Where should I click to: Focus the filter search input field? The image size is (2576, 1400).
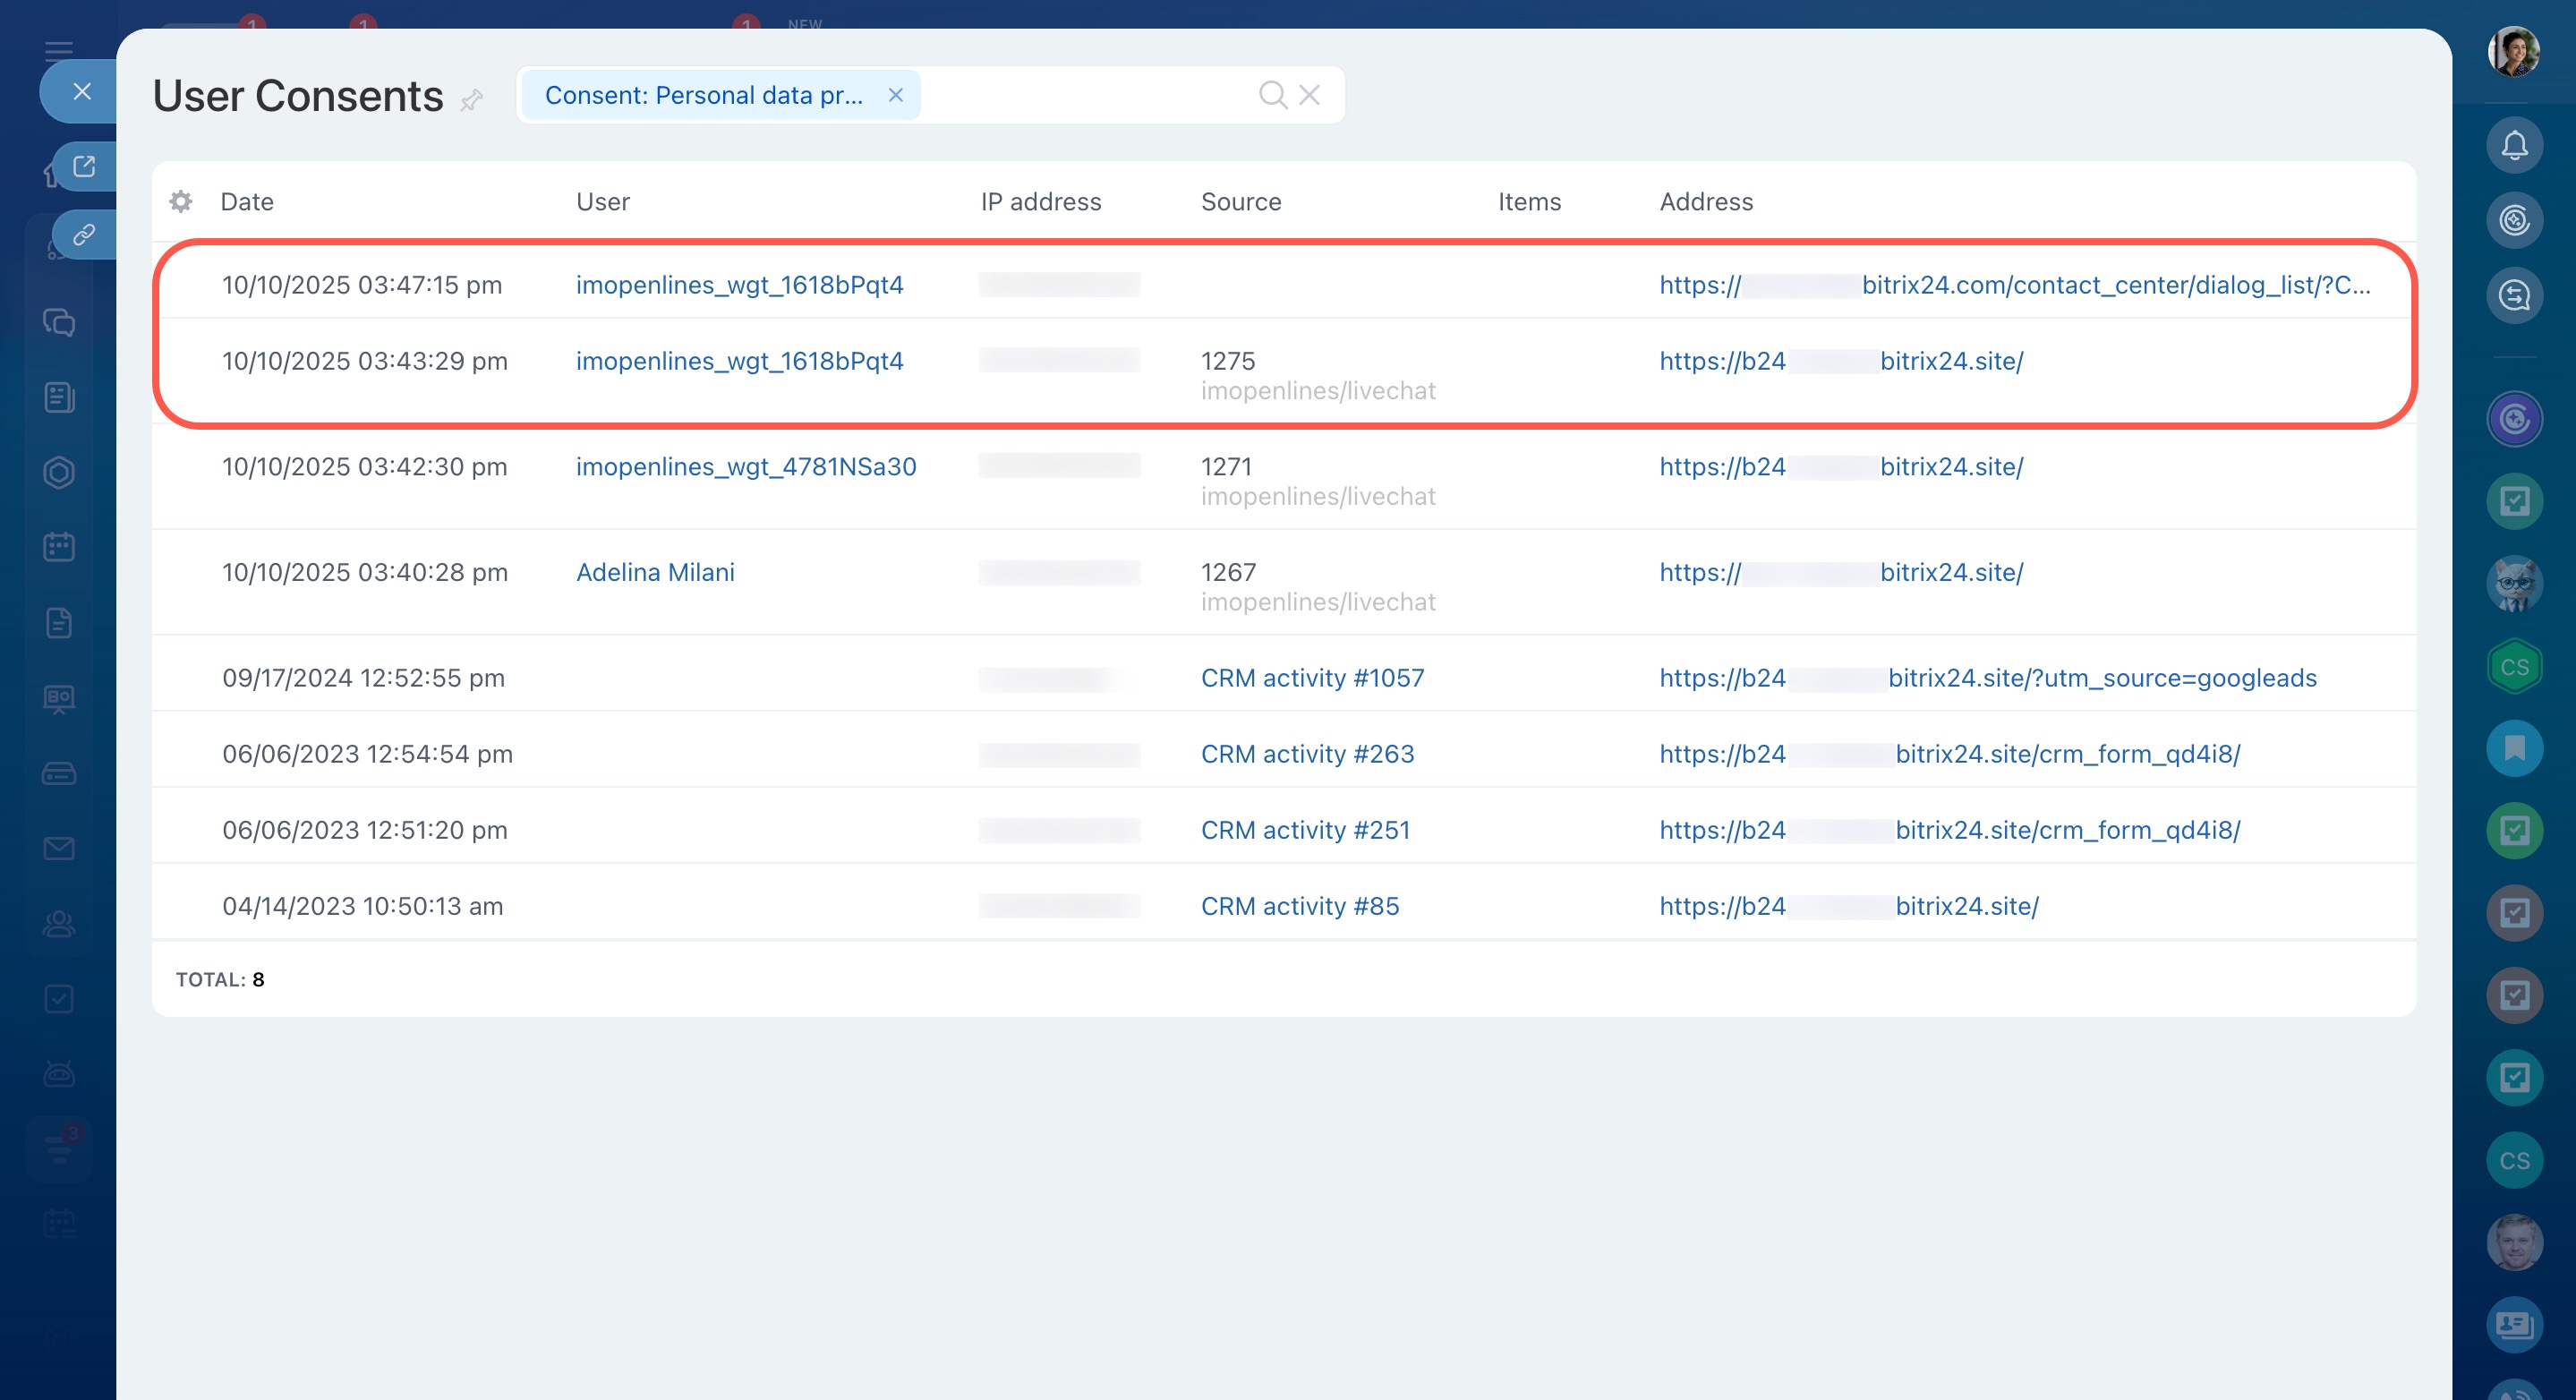(x=1085, y=95)
